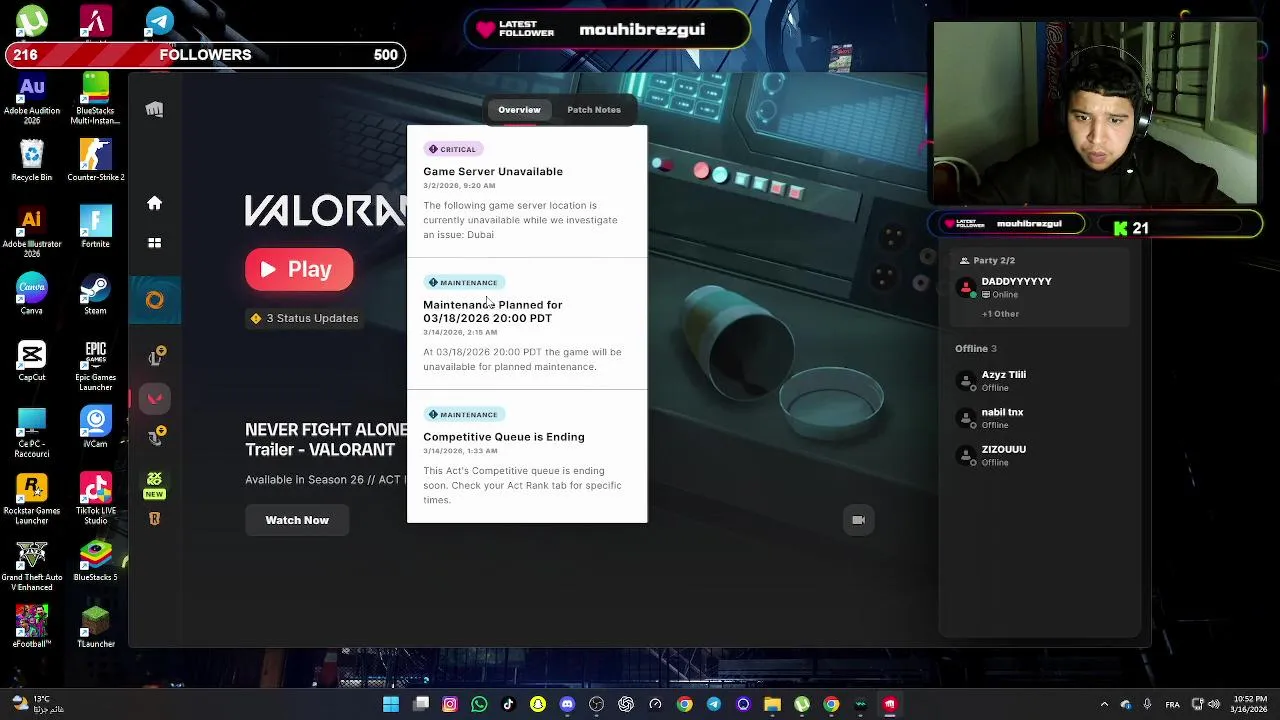Switch to the Overview tab

(519, 110)
